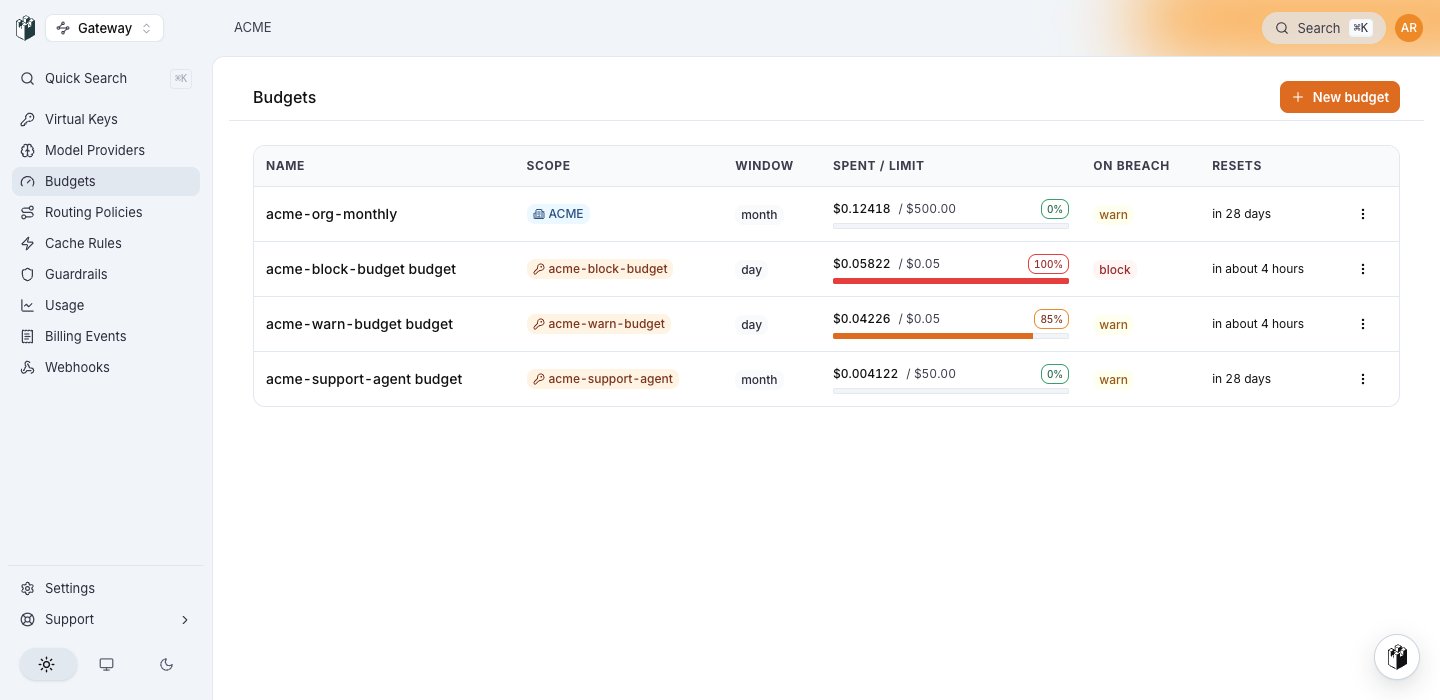Open Model Providers section

click(106, 150)
